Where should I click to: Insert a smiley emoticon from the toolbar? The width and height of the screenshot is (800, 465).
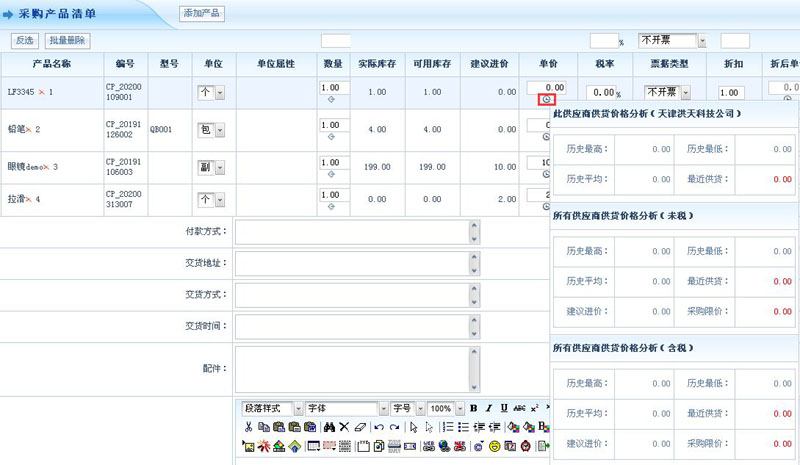click(x=494, y=445)
